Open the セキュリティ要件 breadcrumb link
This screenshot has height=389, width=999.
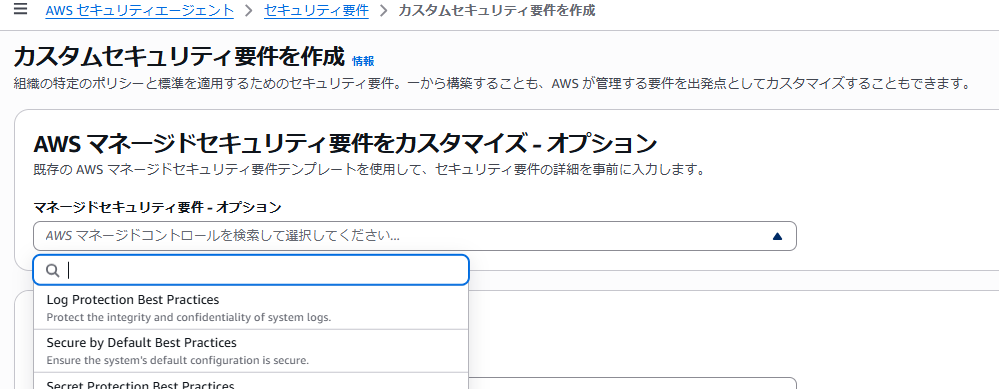point(316,11)
